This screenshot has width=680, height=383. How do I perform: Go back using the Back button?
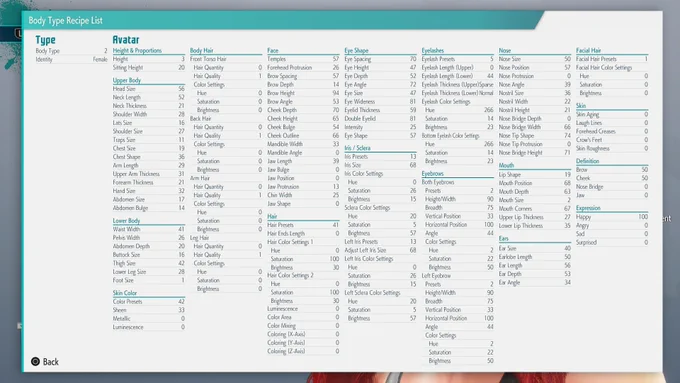click(45, 362)
